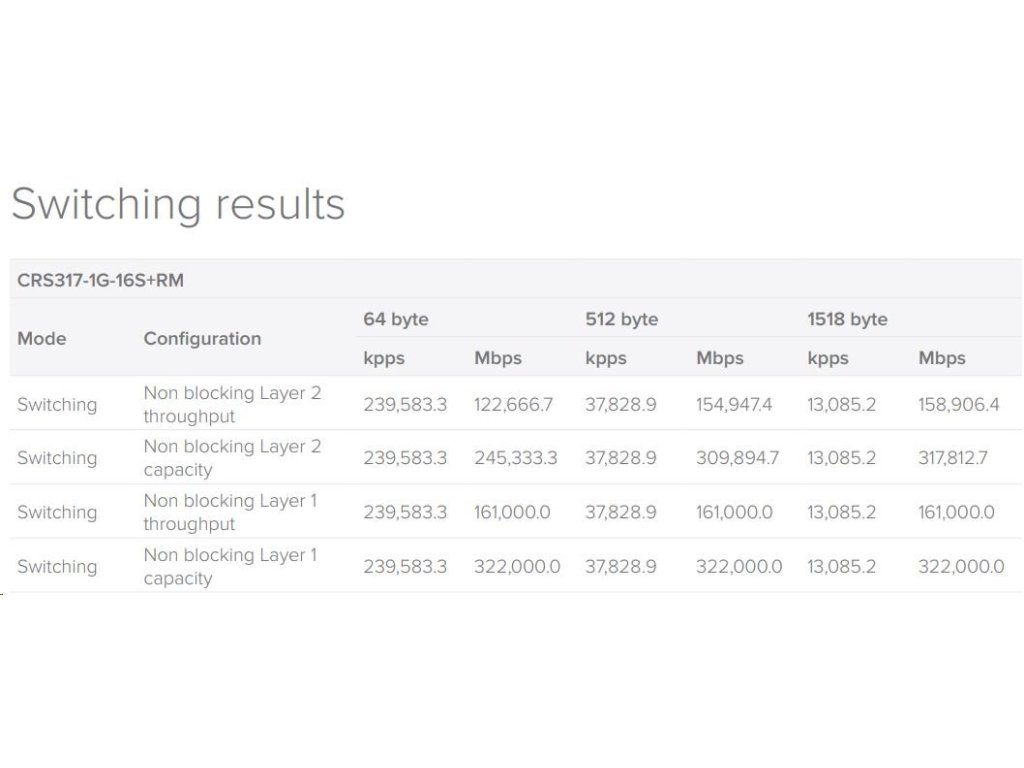This screenshot has width=1024, height=768.
Task: Click the 1518 byte column group header
Action: point(848,319)
